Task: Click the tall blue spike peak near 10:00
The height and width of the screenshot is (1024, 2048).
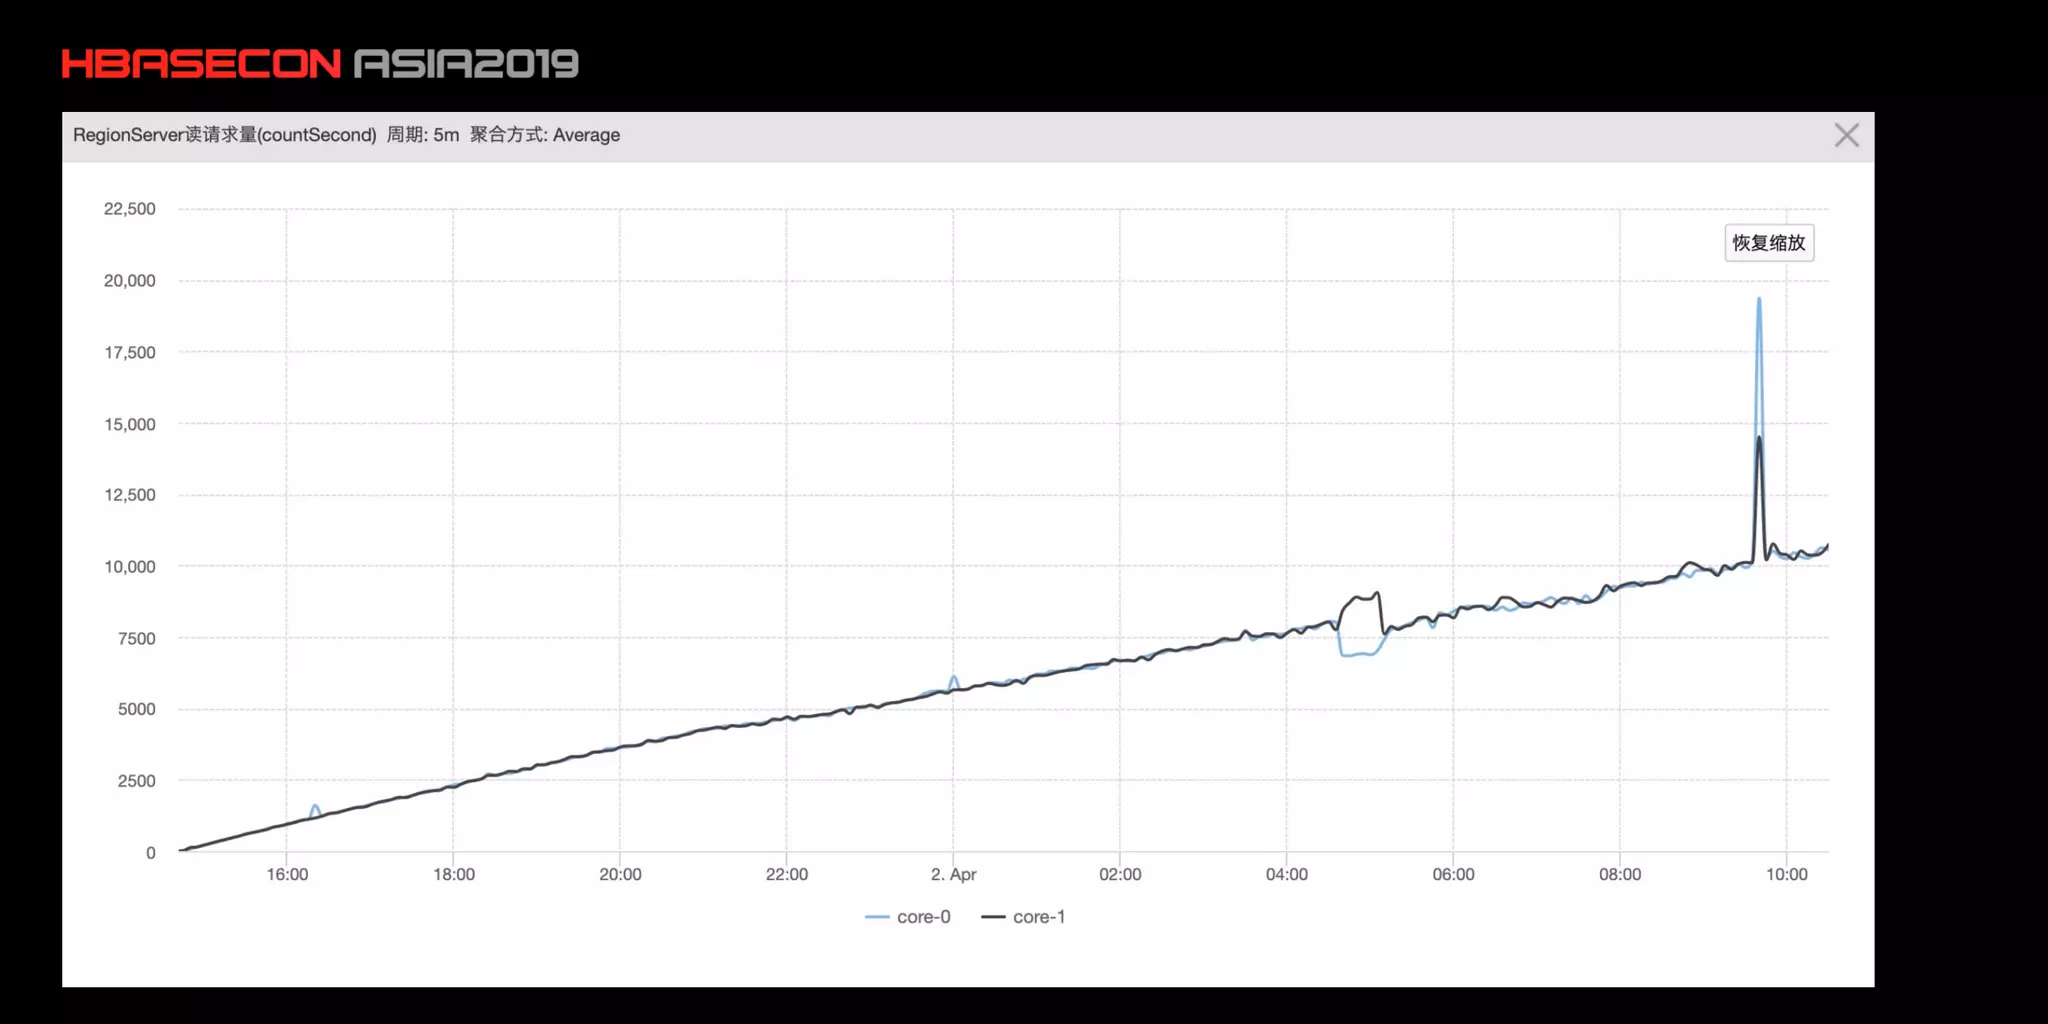Action: click(1759, 299)
